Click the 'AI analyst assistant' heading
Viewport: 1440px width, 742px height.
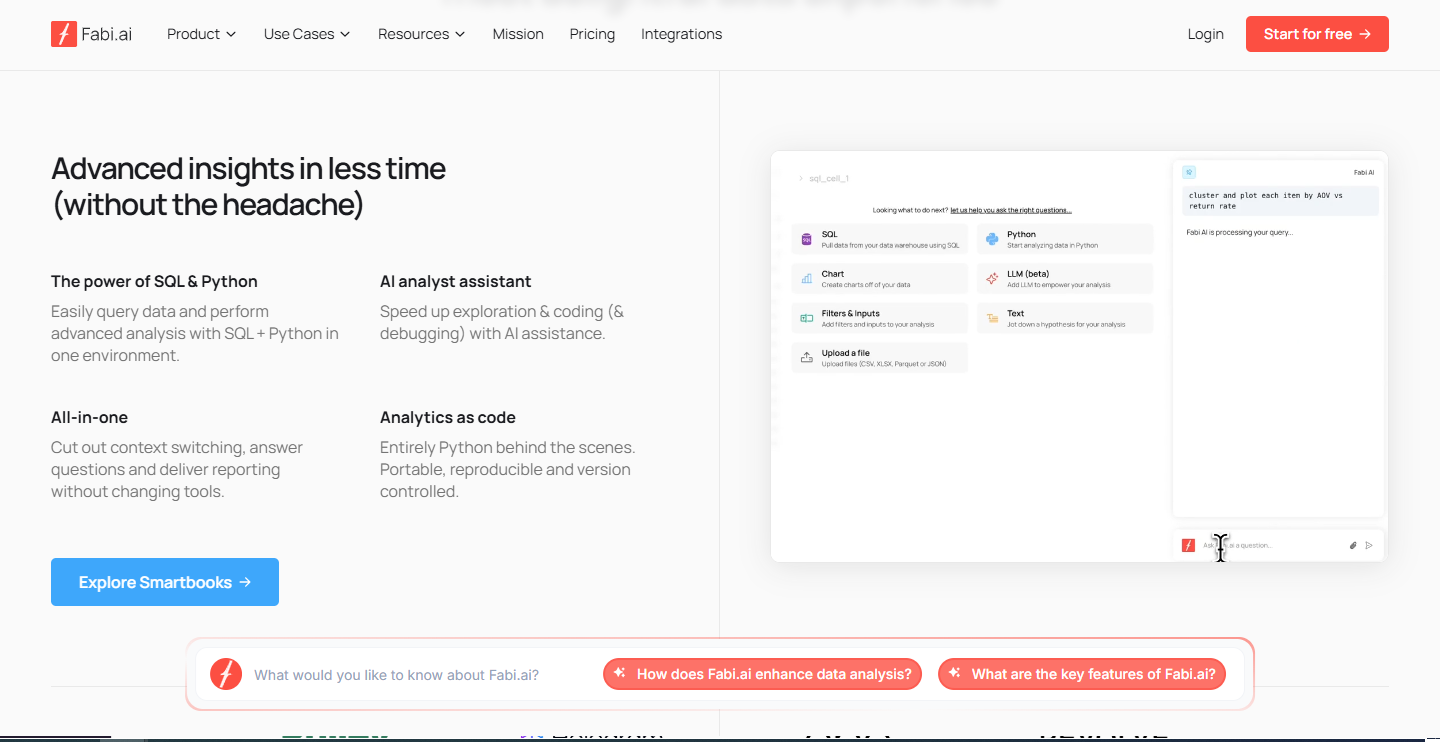pos(456,281)
